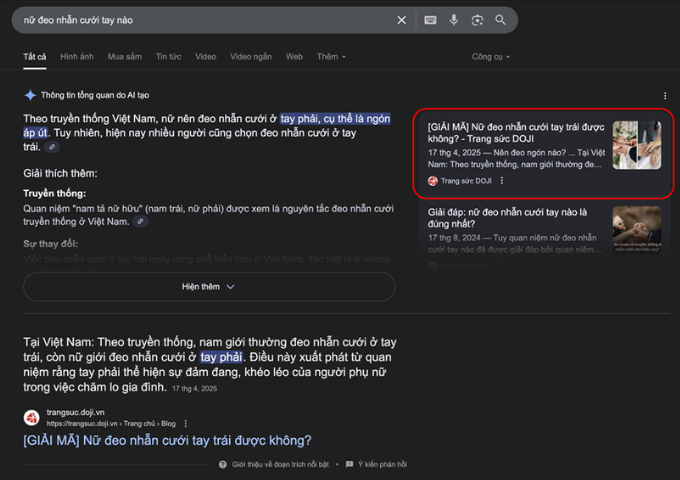Click 'Sự thay đổi:' heading

[51, 244]
